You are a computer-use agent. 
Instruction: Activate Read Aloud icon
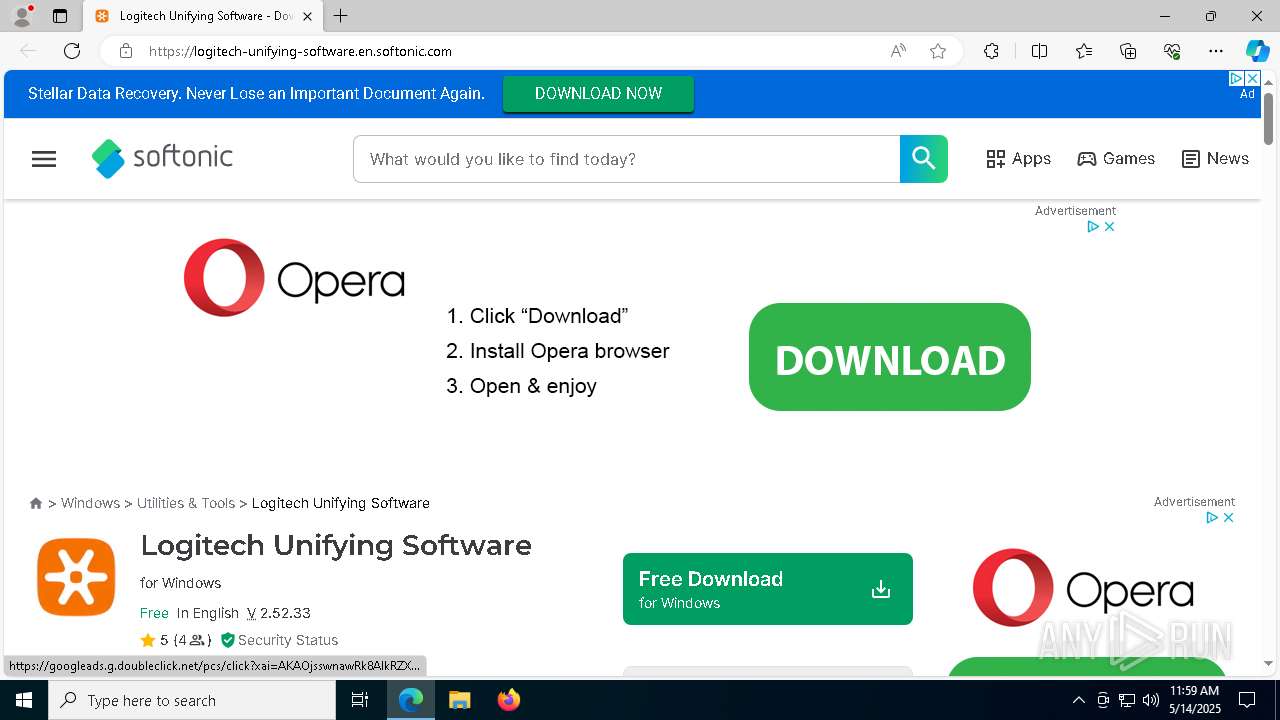[x=898, y=51]
